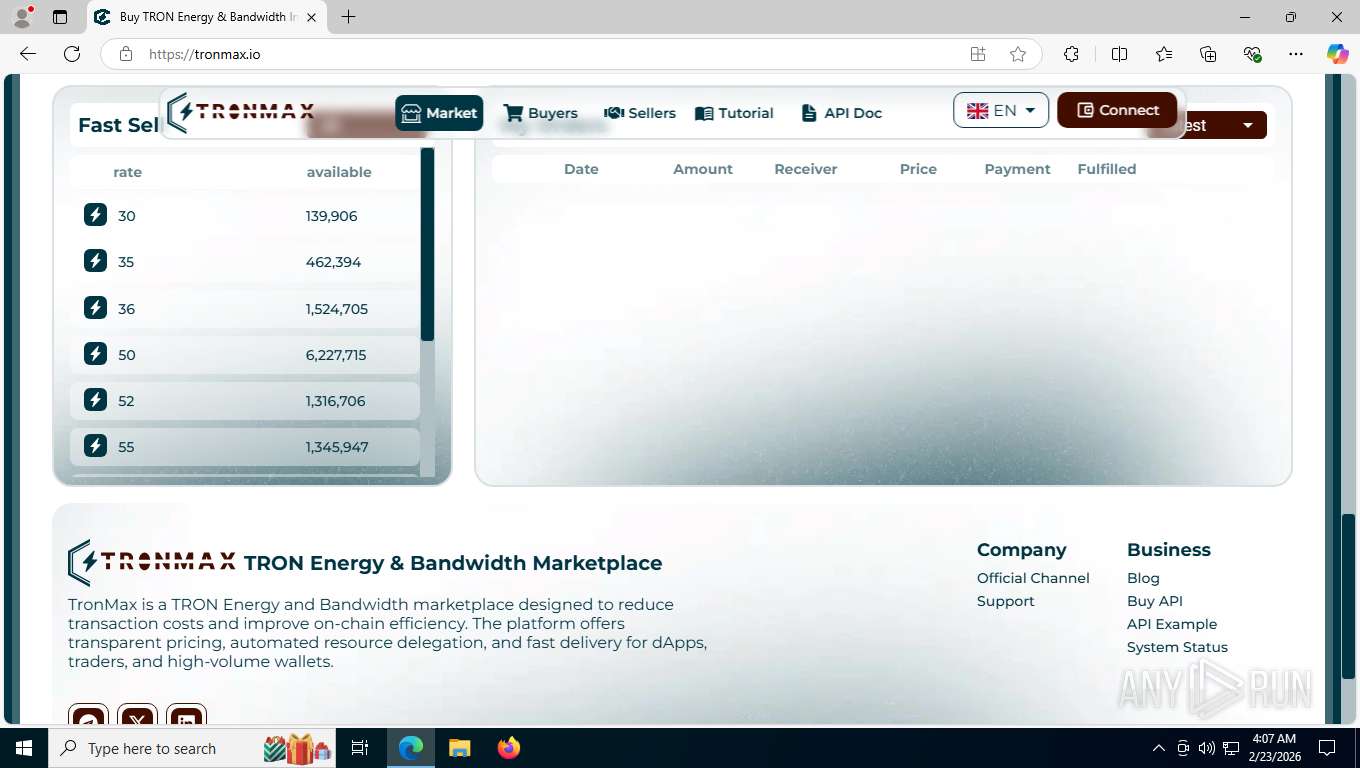Open a new browser tab
The image size is (1360, 768).
coord(348,17)
